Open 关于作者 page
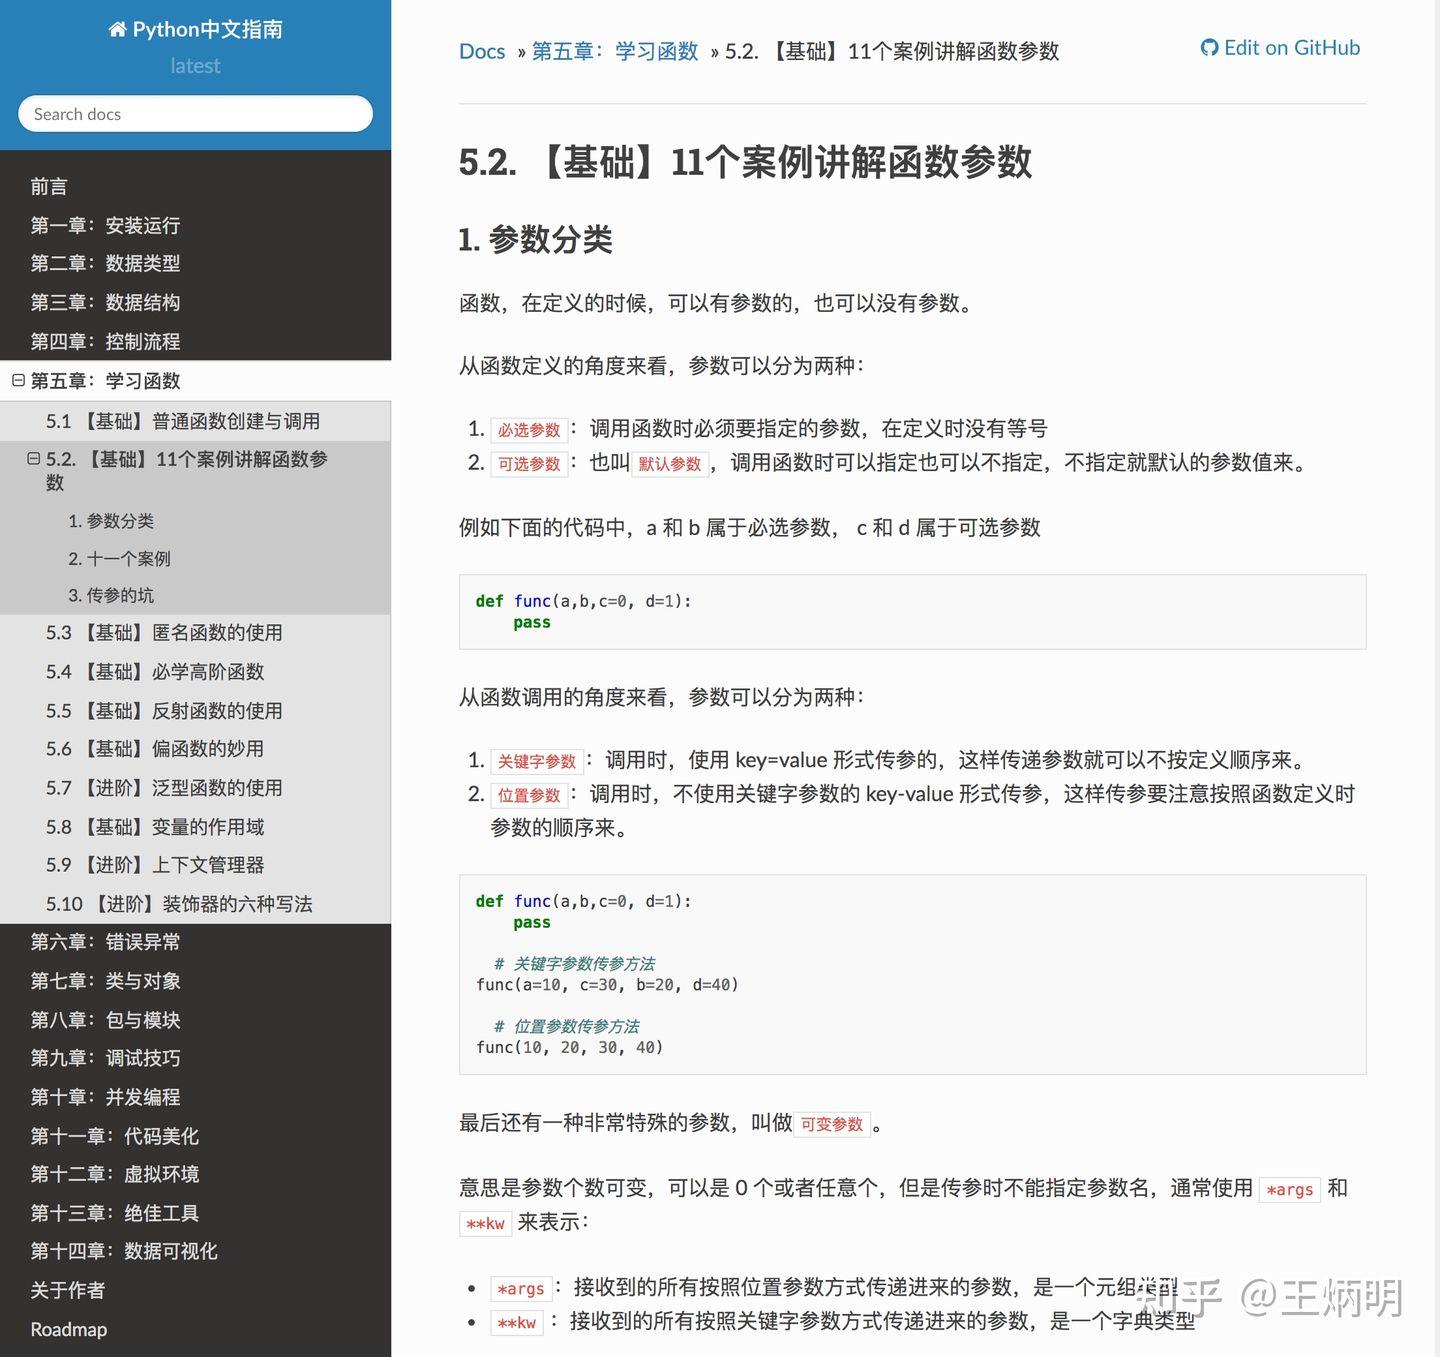 tap(67, 1290)
